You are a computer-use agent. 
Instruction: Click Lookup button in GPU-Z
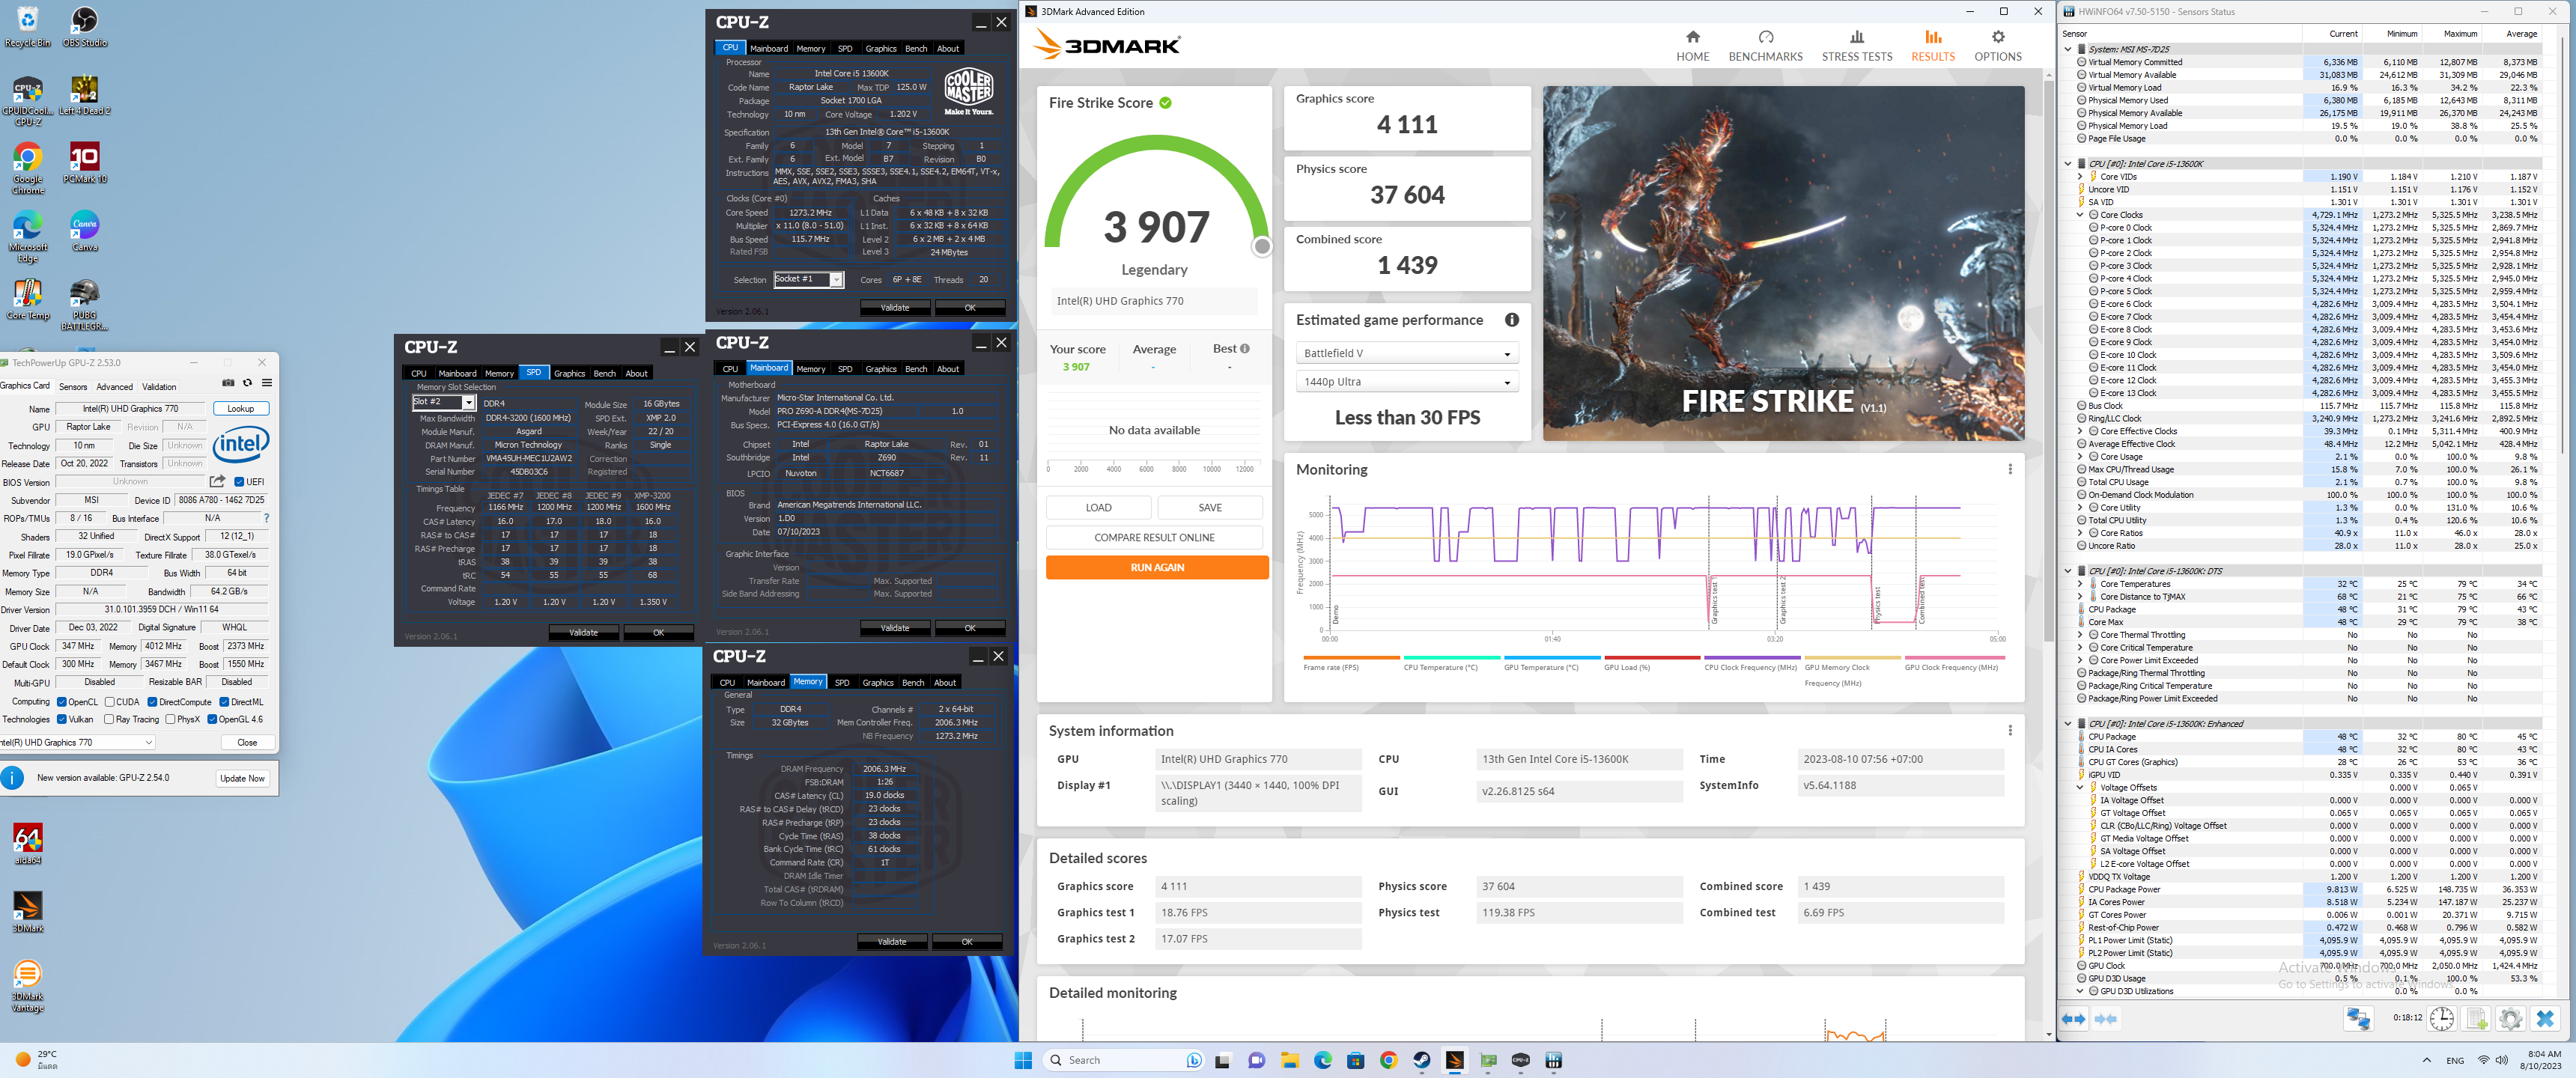(240, 408)
